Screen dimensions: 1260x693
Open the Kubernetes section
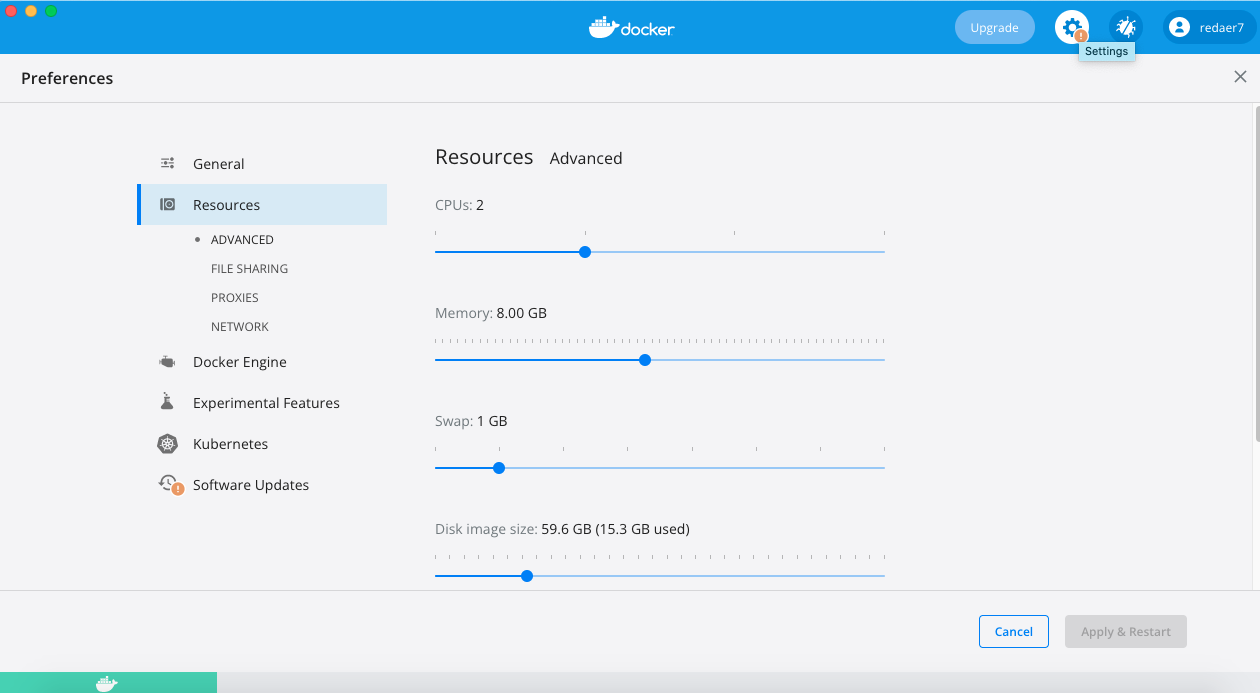tap(262, 444)
